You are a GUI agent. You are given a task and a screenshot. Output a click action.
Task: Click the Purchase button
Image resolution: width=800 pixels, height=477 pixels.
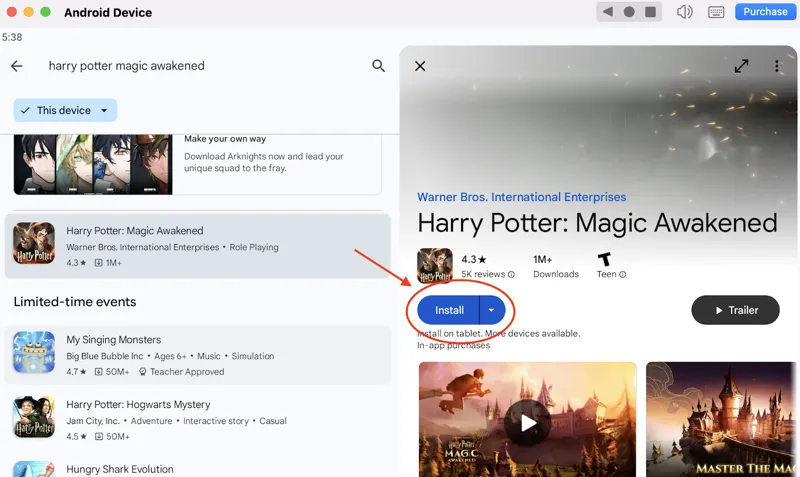(x=765, y=12)
